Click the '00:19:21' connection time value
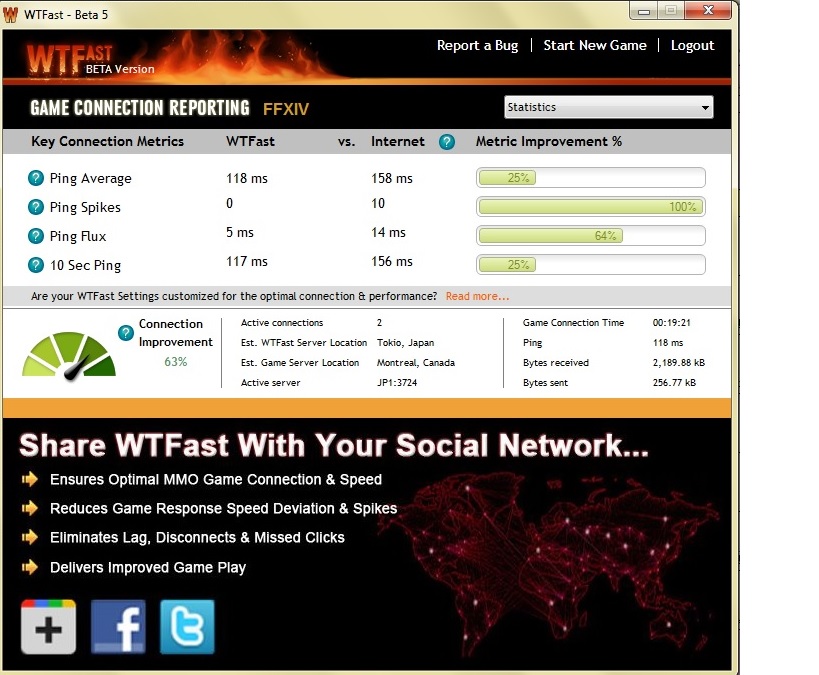 672,323
